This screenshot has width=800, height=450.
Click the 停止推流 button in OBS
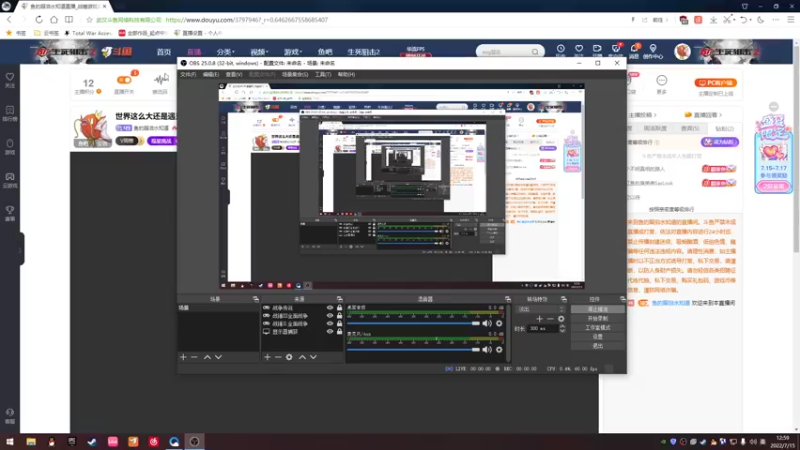pyautogui.click(x=597, y=309)
